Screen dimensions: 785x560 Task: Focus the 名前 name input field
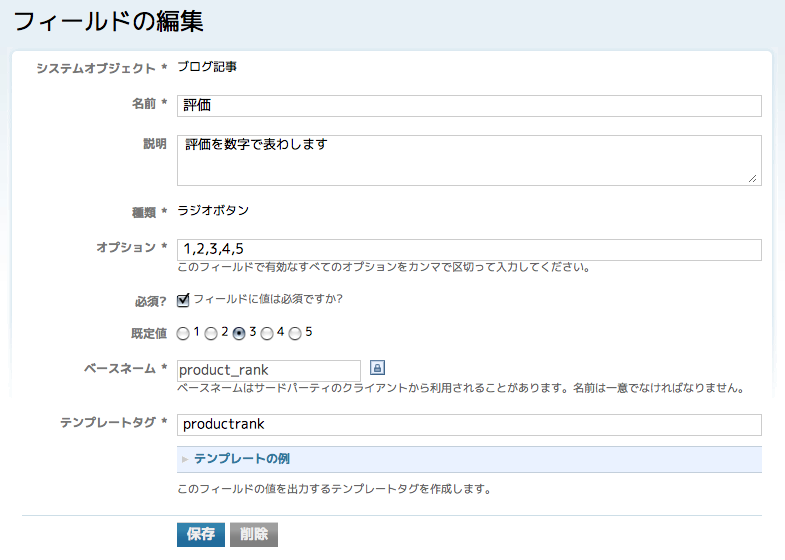coord(469,106)
